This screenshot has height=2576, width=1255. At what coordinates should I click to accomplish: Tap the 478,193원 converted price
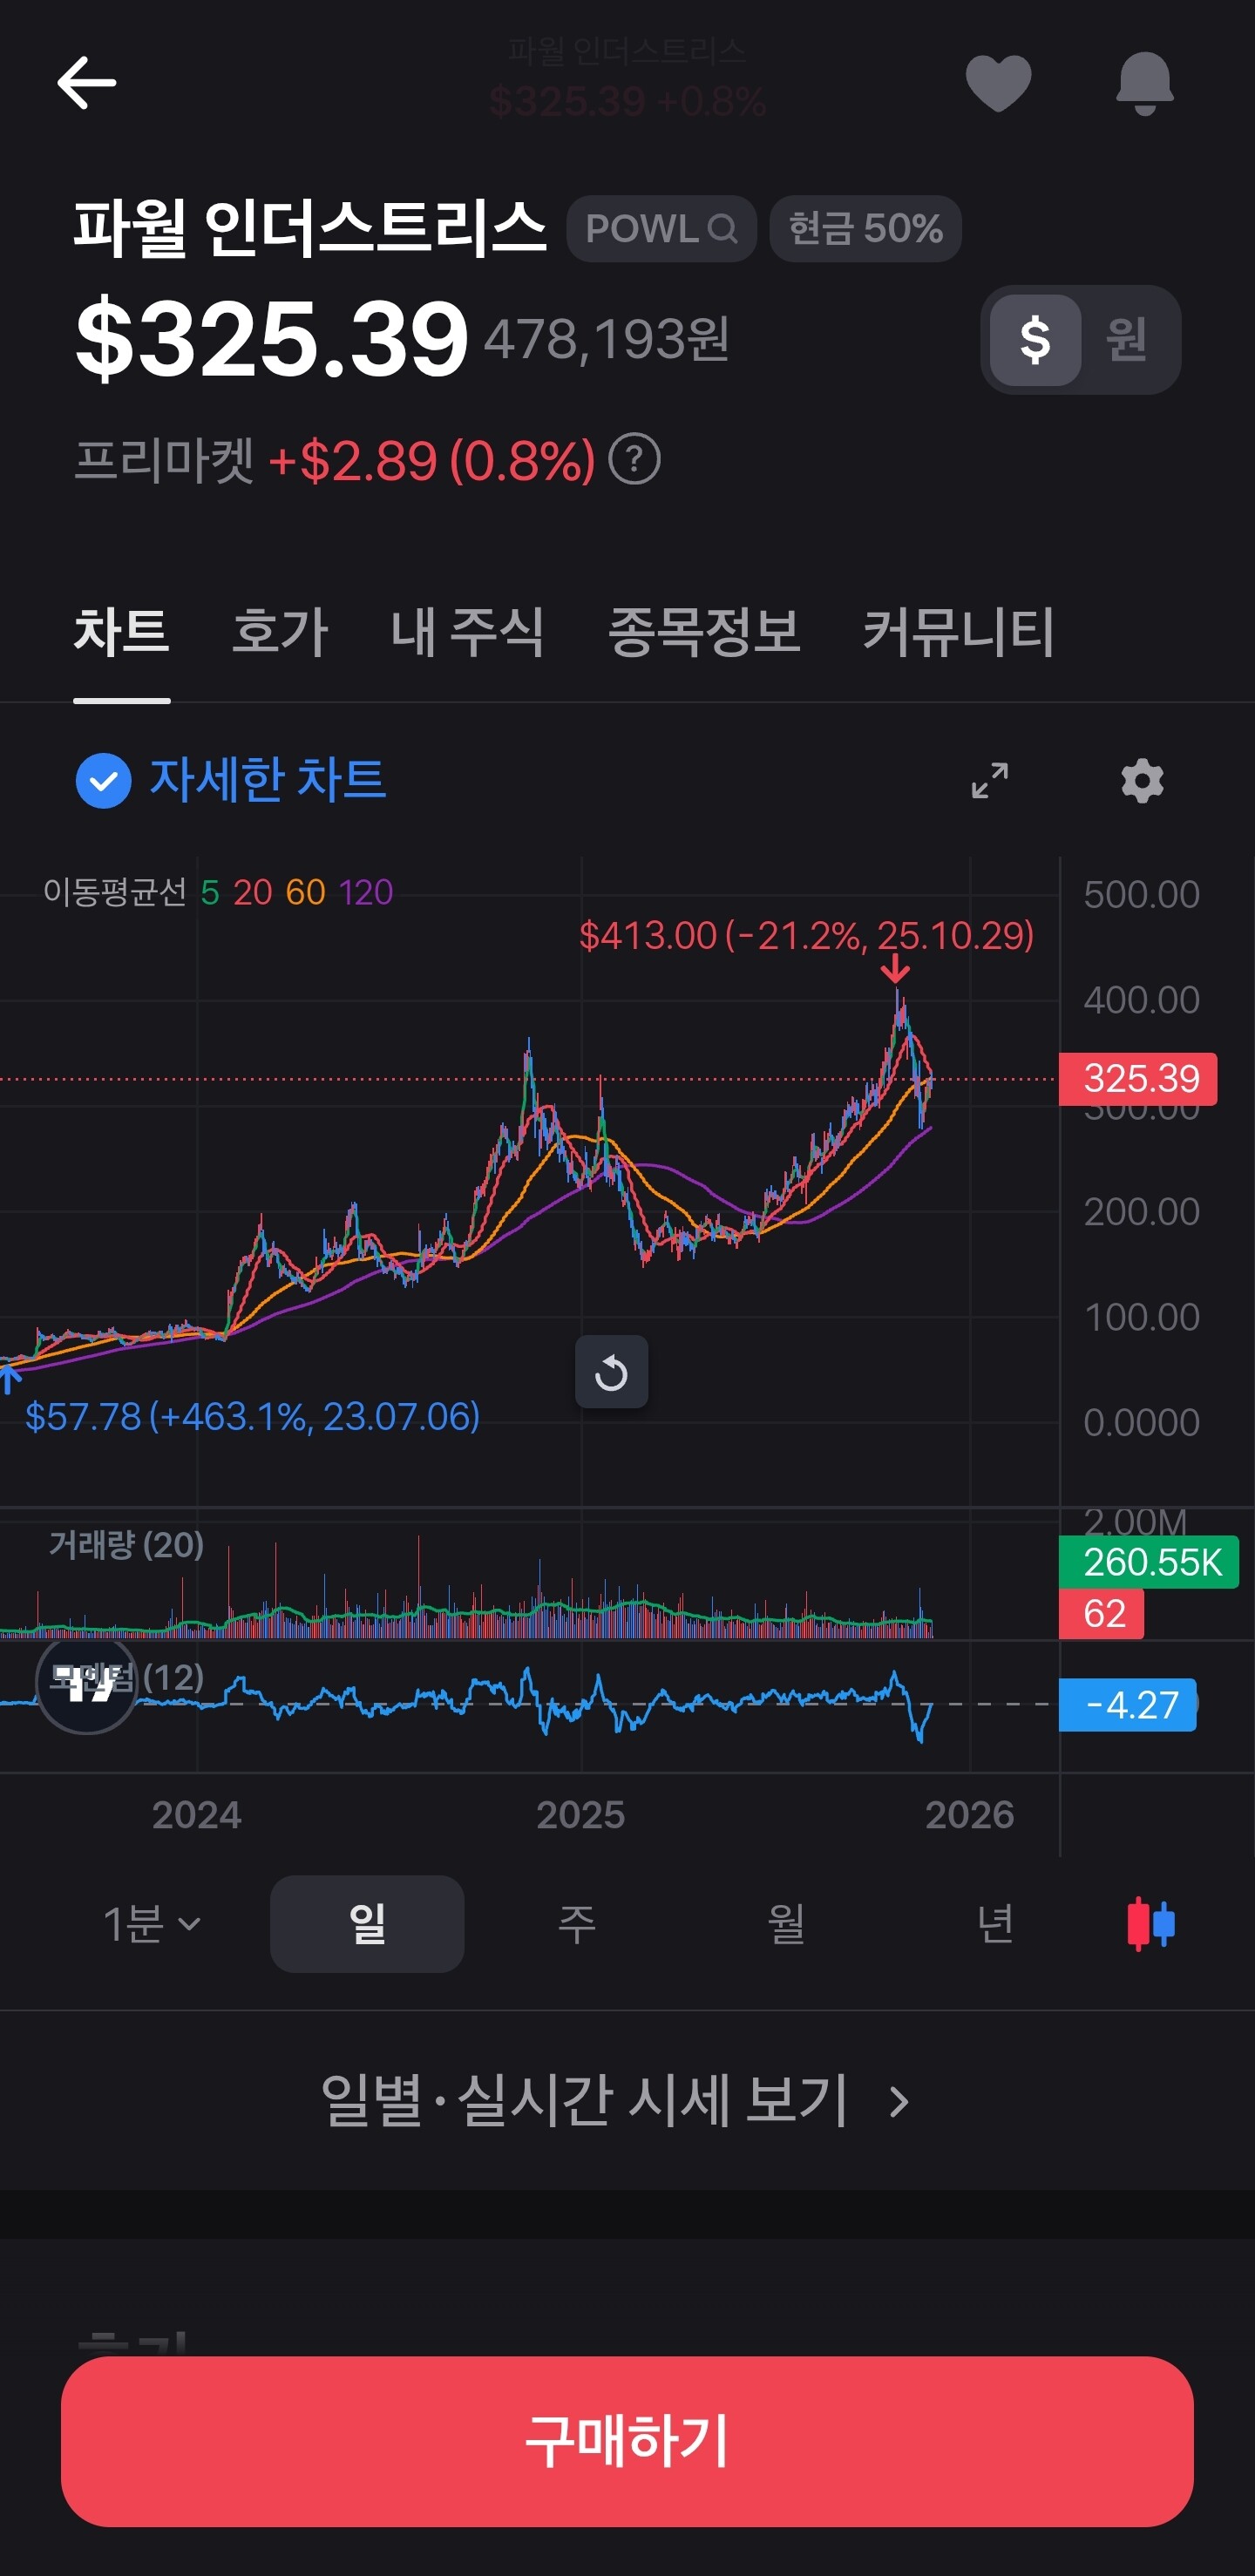pos(607,340)
